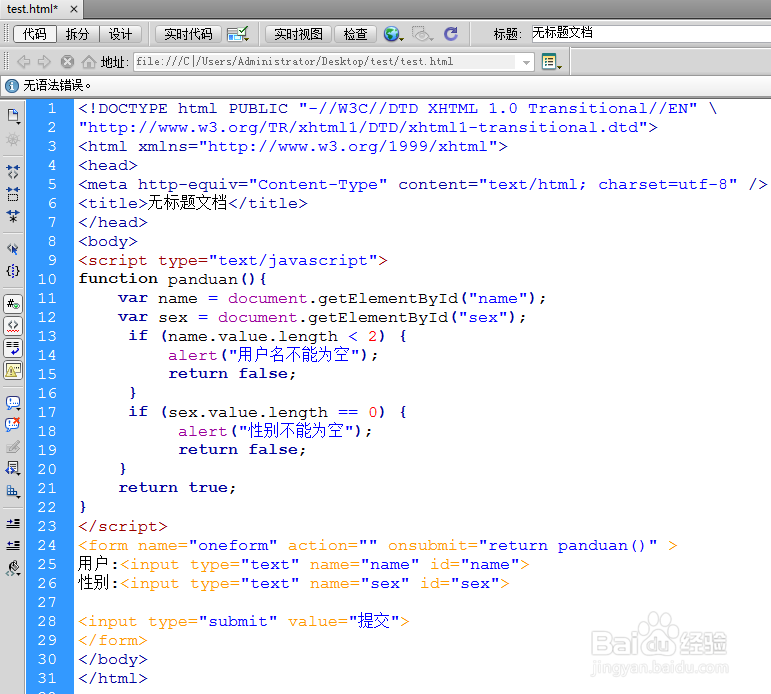The height and width of the screenshot is (694, 771).
Task: Switch to 代码 (Code) view
Action: click(34, 34)
